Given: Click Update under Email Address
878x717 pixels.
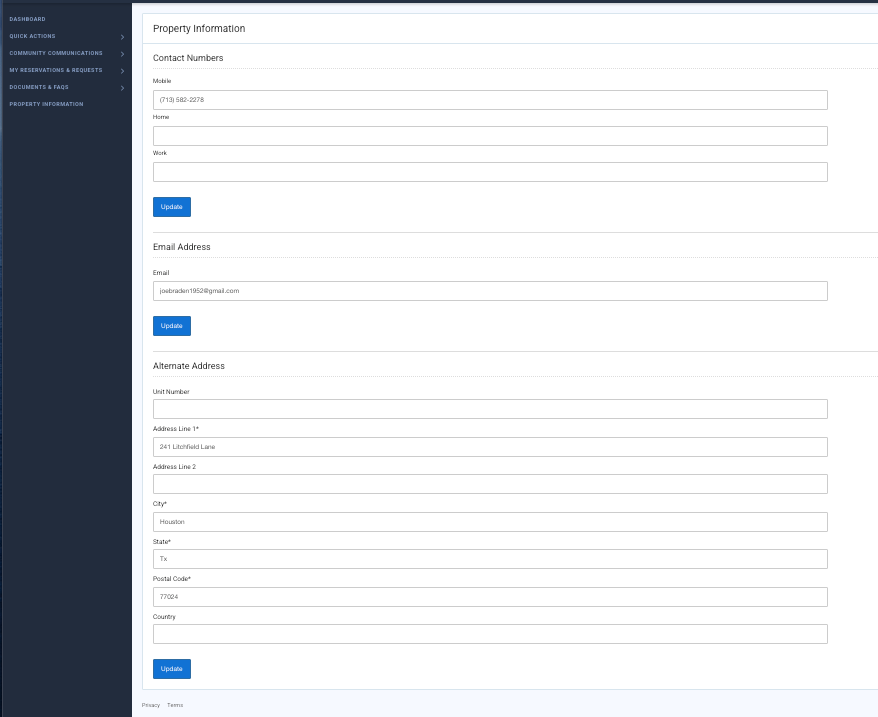Looking at the screenshot, I should point(171,326).
